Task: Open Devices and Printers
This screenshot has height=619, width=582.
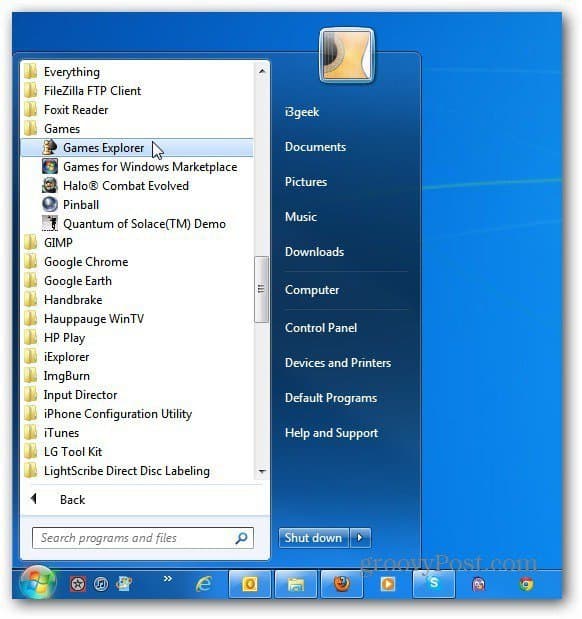Action: [338, 363]
